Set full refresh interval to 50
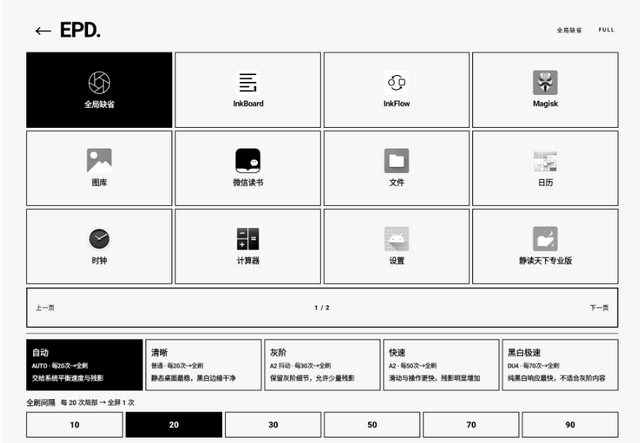640x443 pixels. 372,425
